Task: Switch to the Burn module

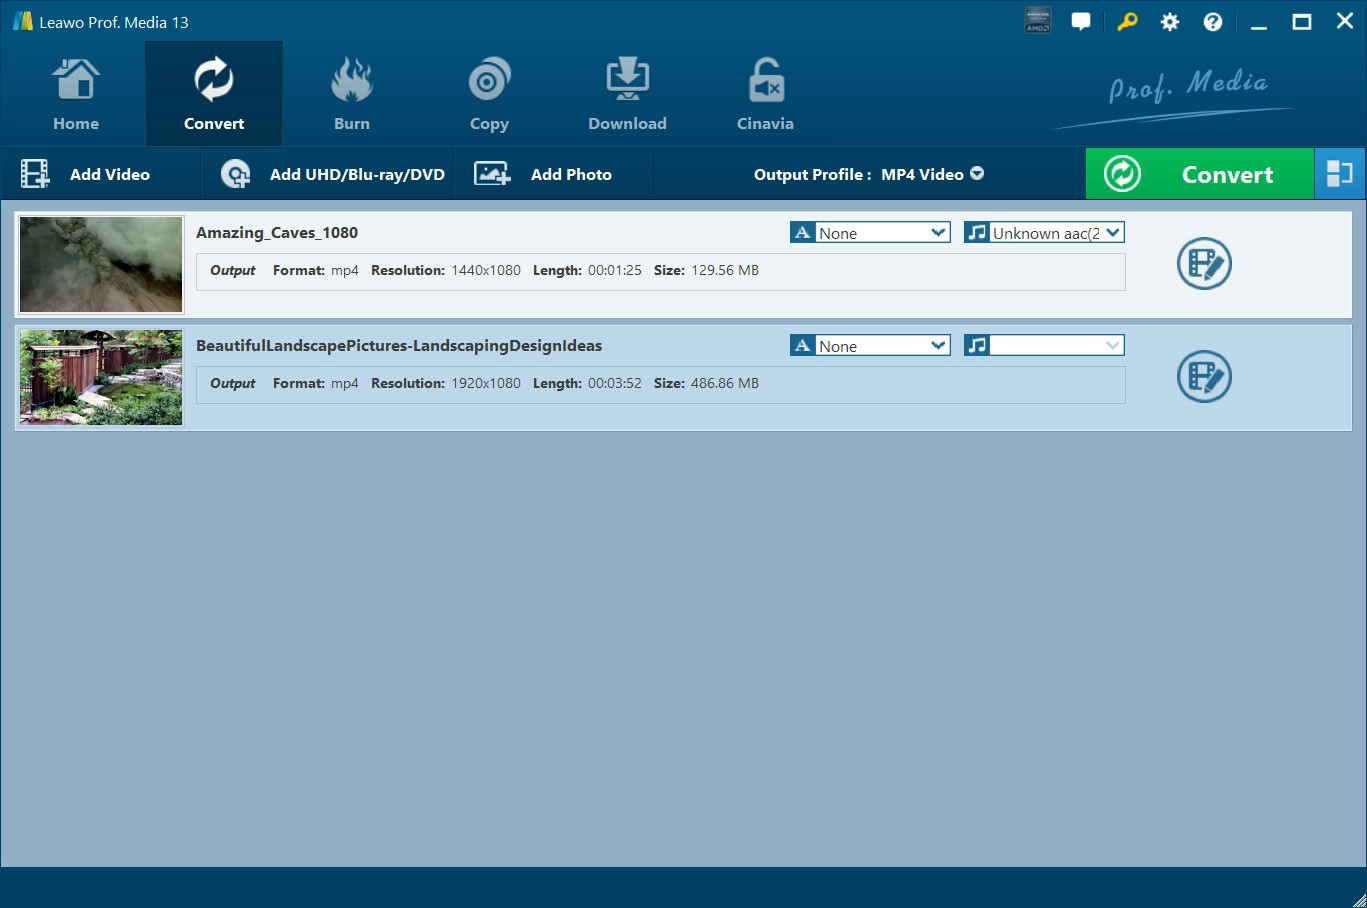Action: 351,95
